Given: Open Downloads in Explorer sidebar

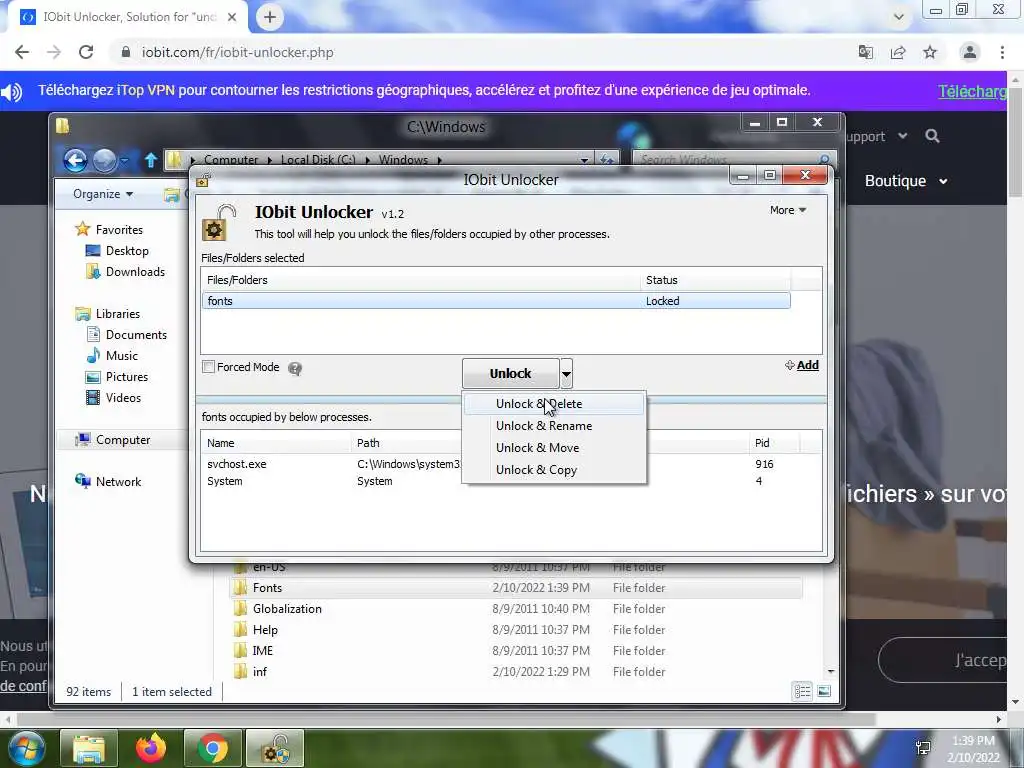Looking at the screenshot, I should click(135, 272).
